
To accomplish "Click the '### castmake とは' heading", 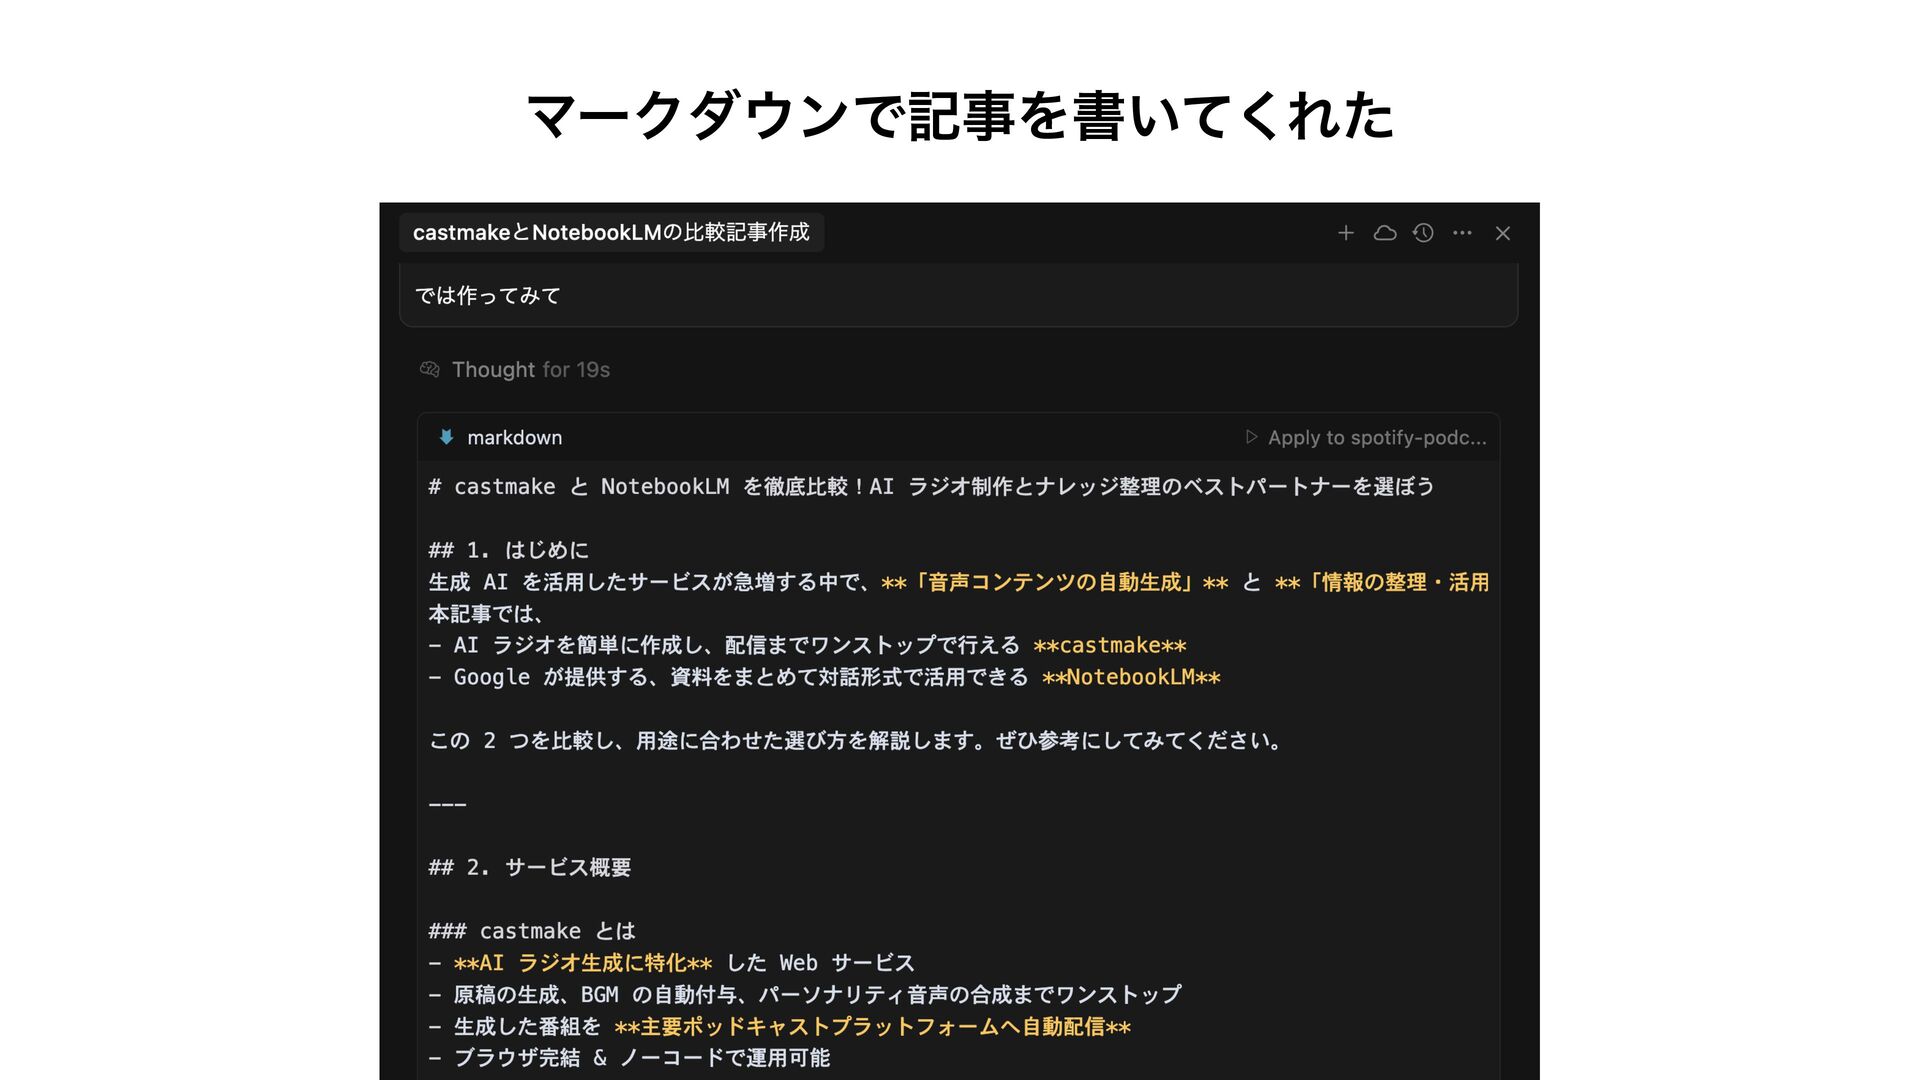I will coord(531,931).
